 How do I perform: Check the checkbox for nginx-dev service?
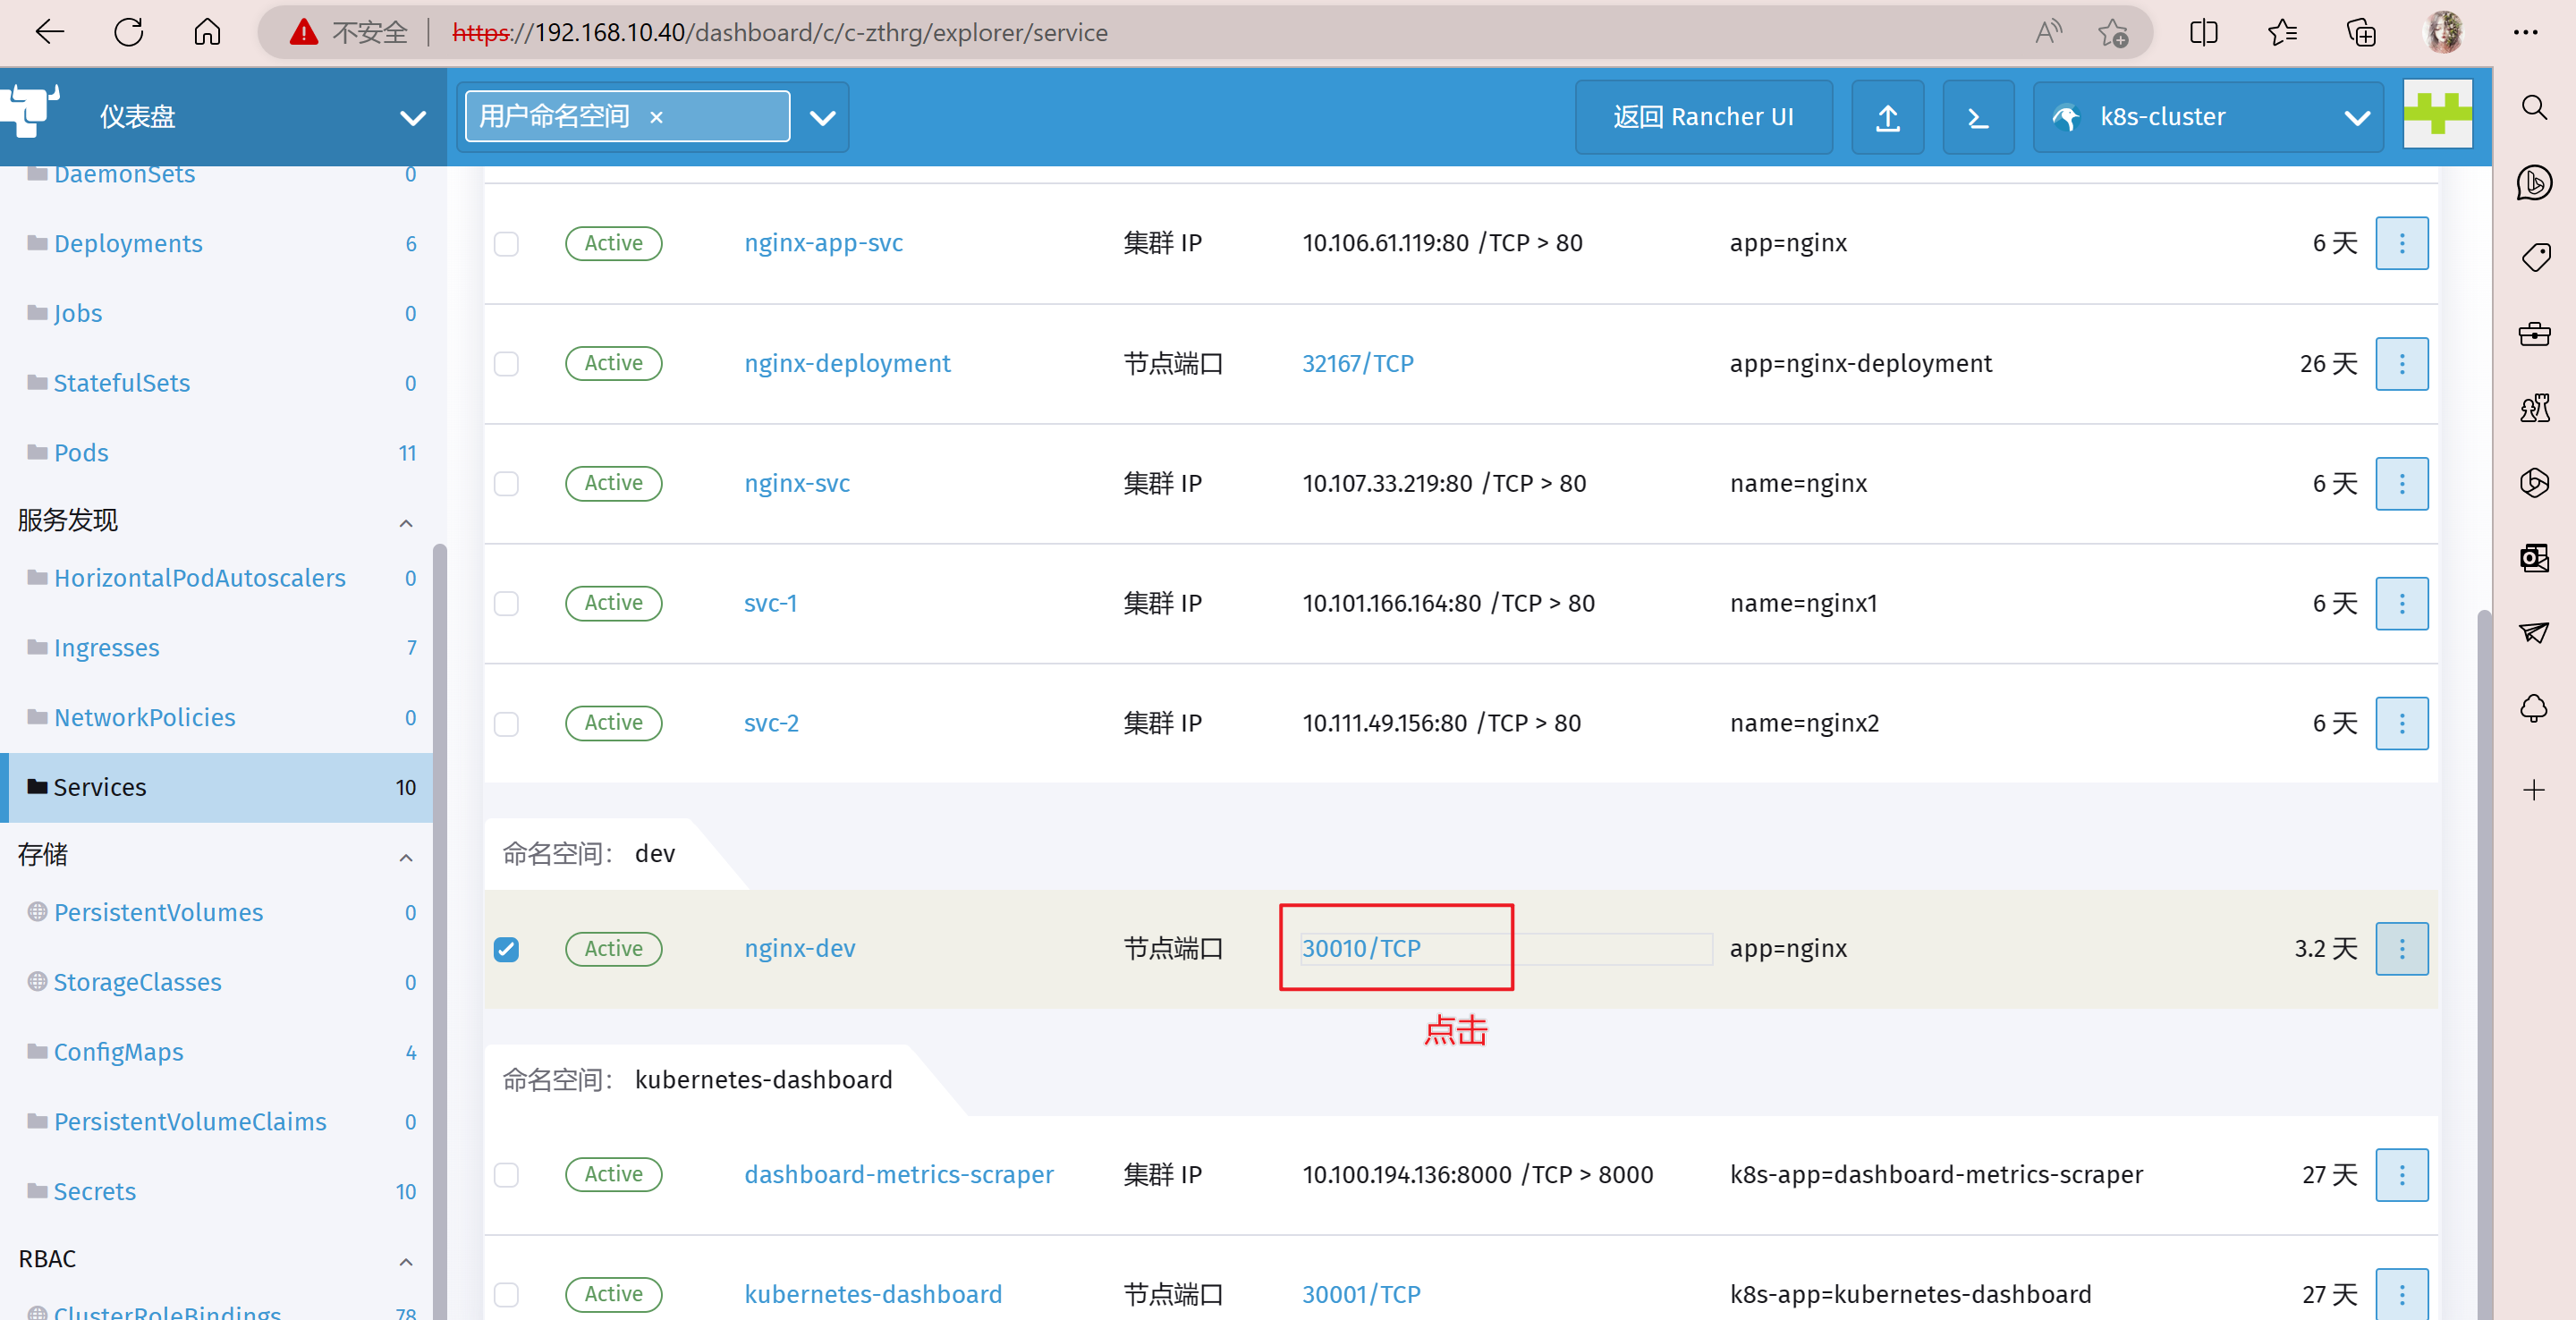[505, 948]
